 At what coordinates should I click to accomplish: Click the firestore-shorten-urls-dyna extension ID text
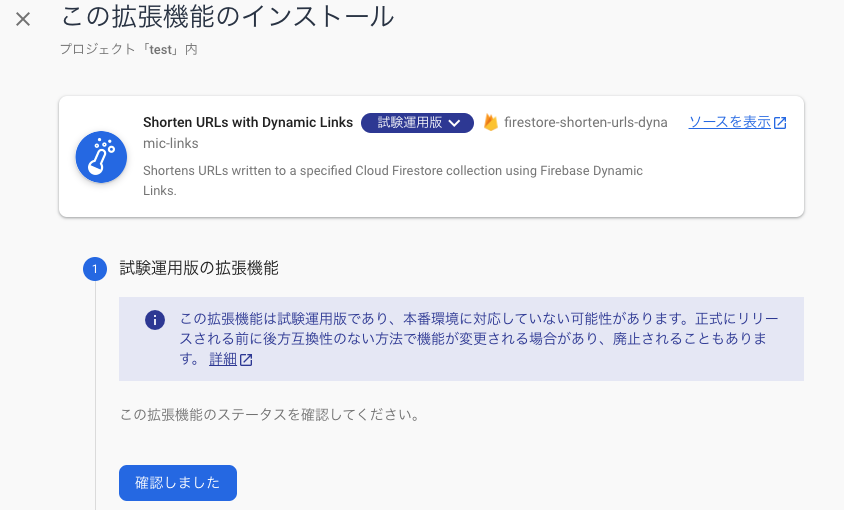click(x=586, y=122)
